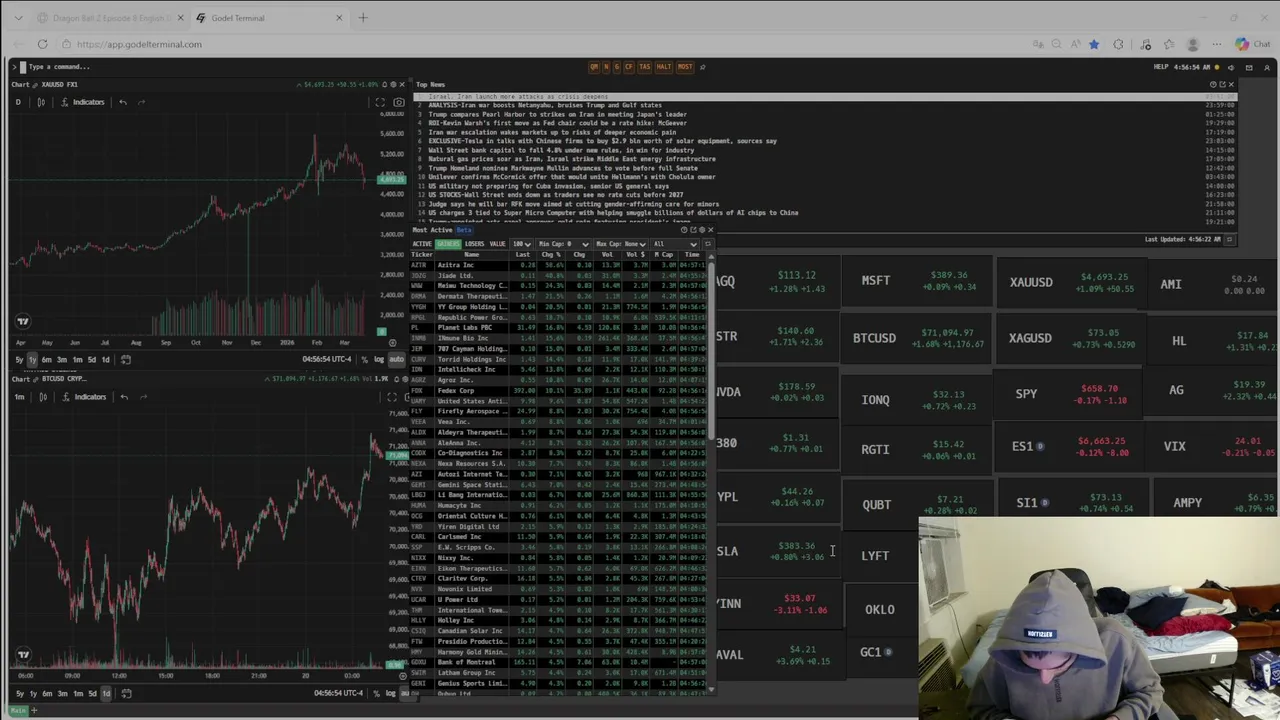Click MOST button in top toolbar
Image resolution: width=1280 pixels, height=720 pixels.
click(x=685, y=67)
